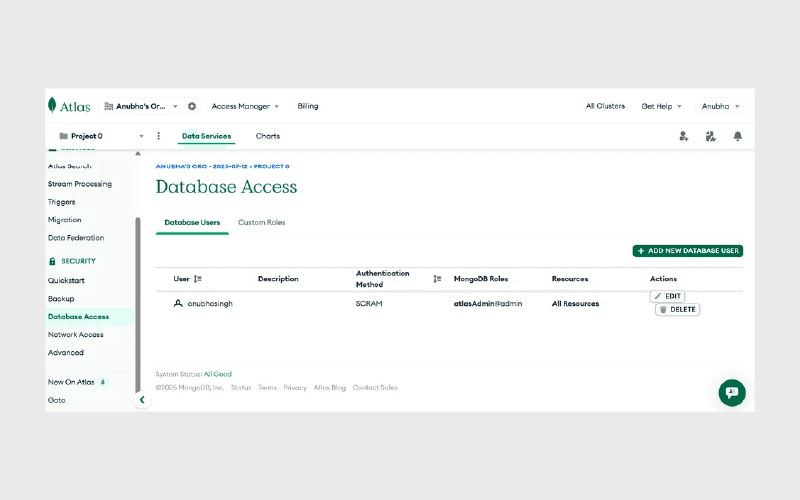Open footer Privacy link
This screenshot has width=800, height=500.
[x=295, y=388]
